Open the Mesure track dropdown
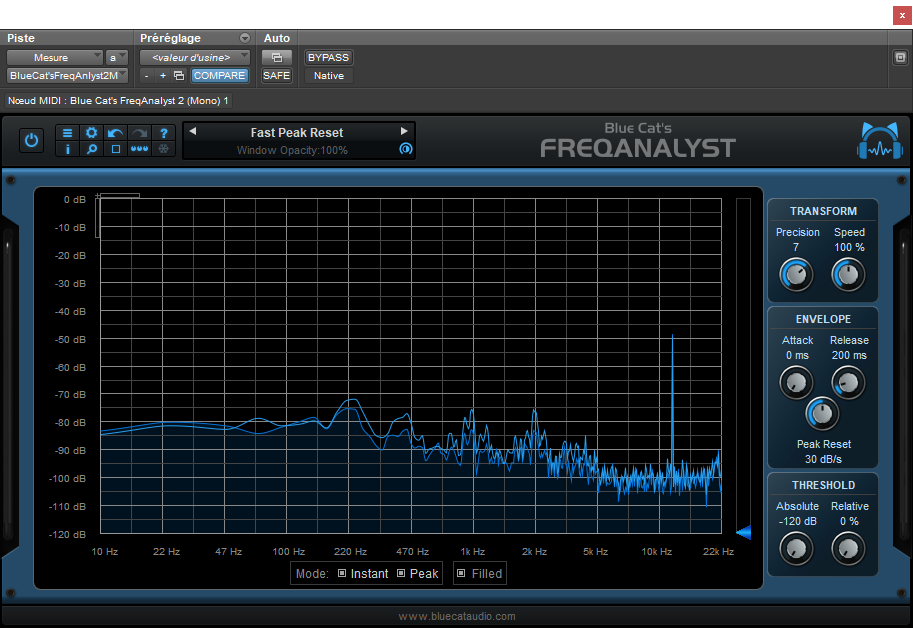 point(54,57)
